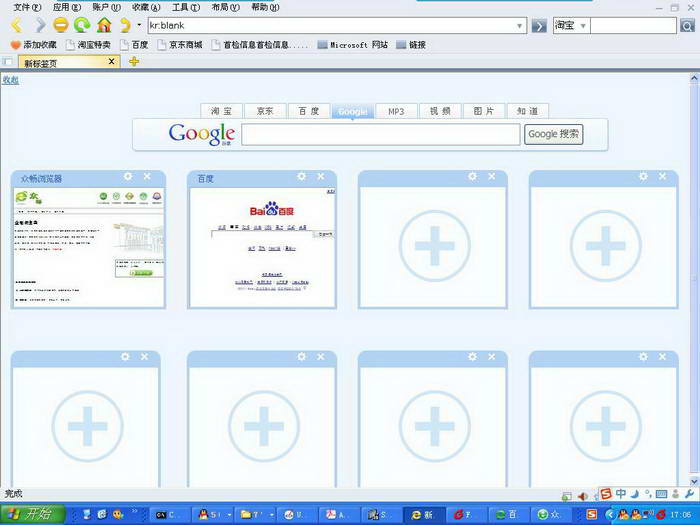Switch search to 图片 tab
700x525 pixels.
point(484,111)
